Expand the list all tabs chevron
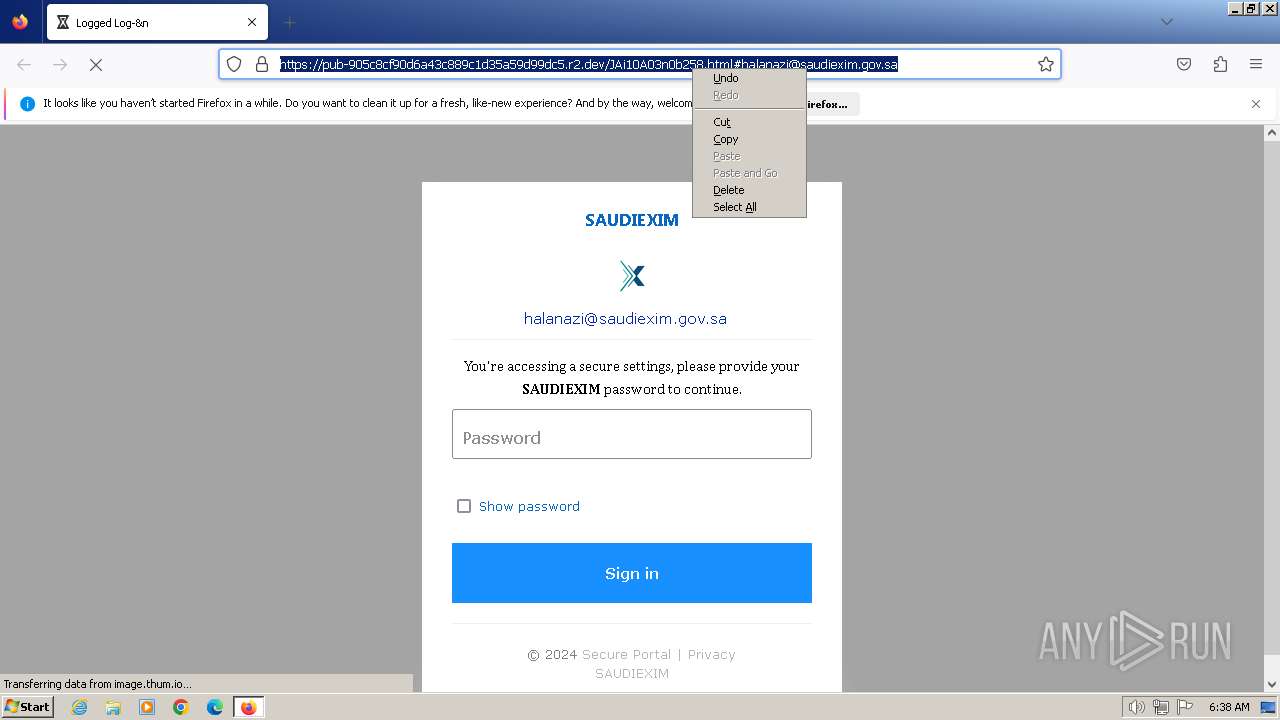Viewport: 1280px width, 720px height. [1166, 22]
